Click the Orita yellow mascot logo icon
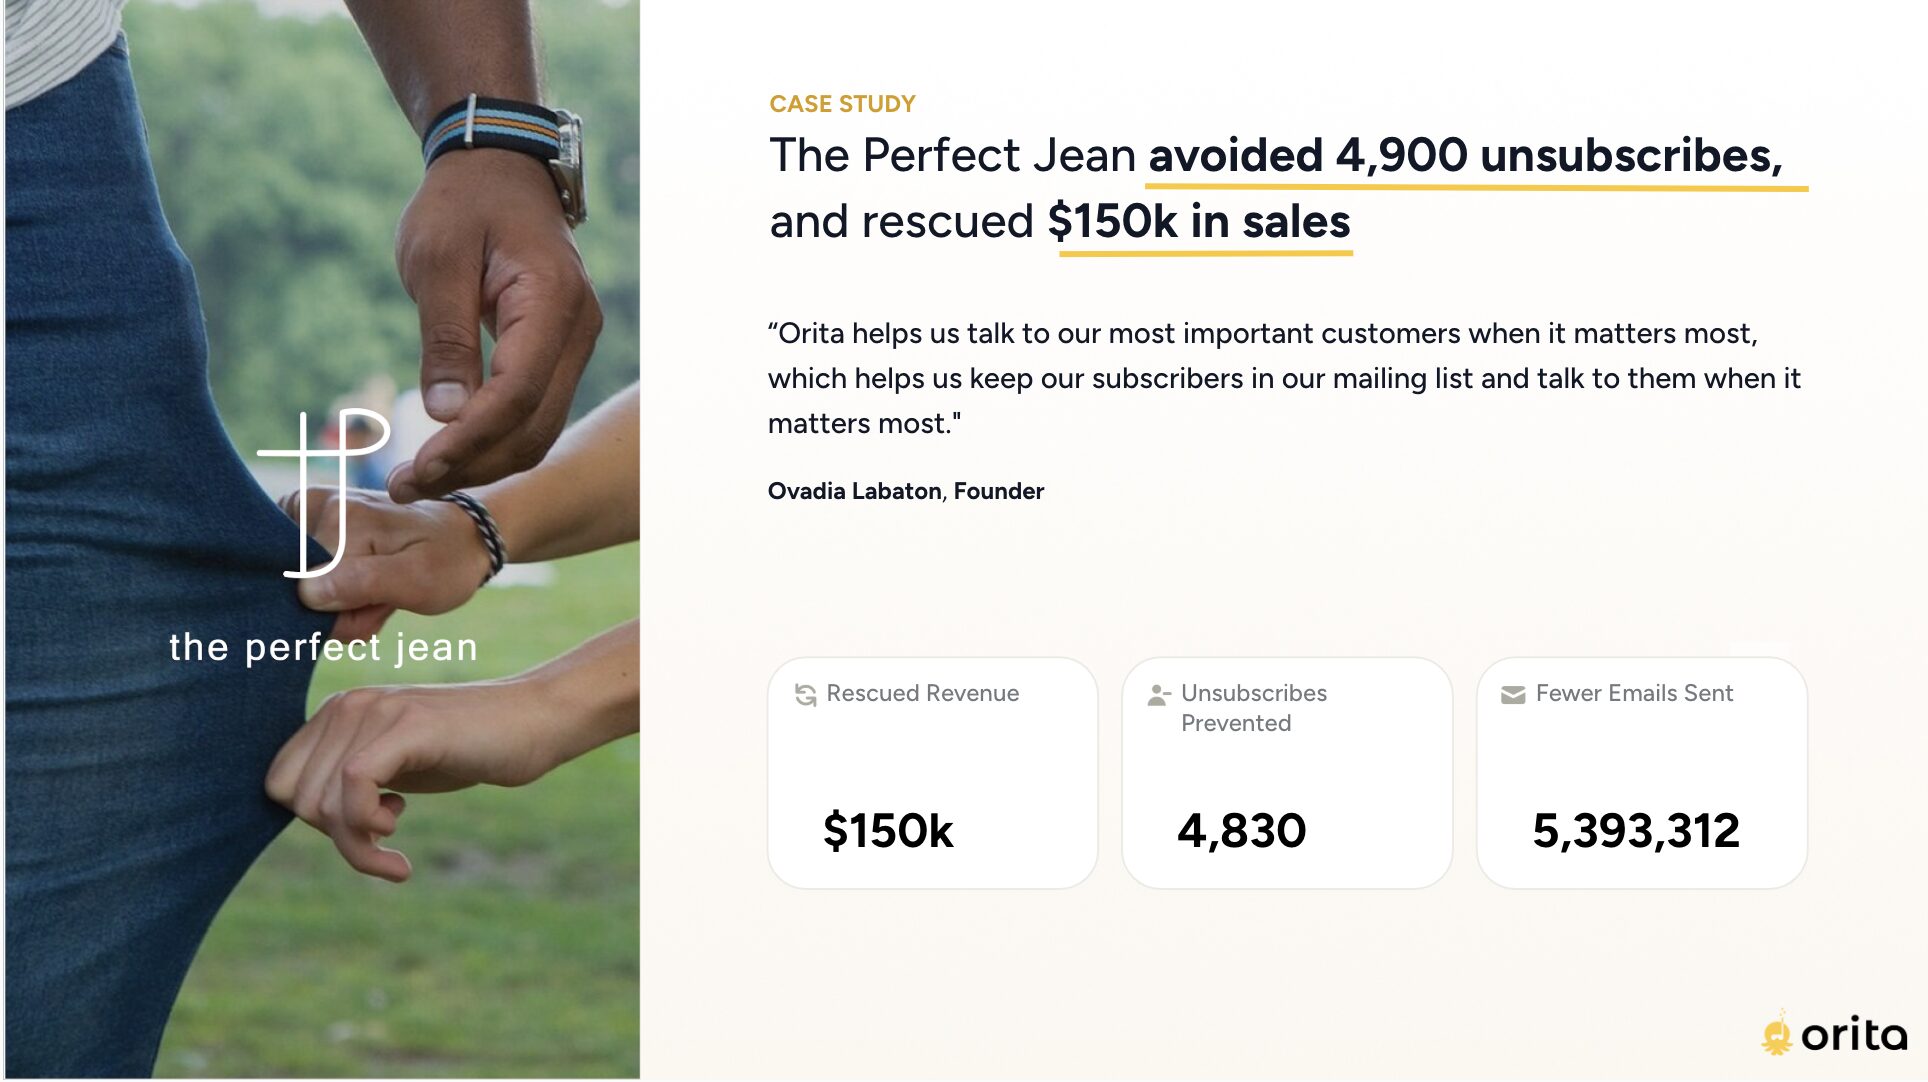This screenshot has height=1082, width=1928. point(1777,1033)
